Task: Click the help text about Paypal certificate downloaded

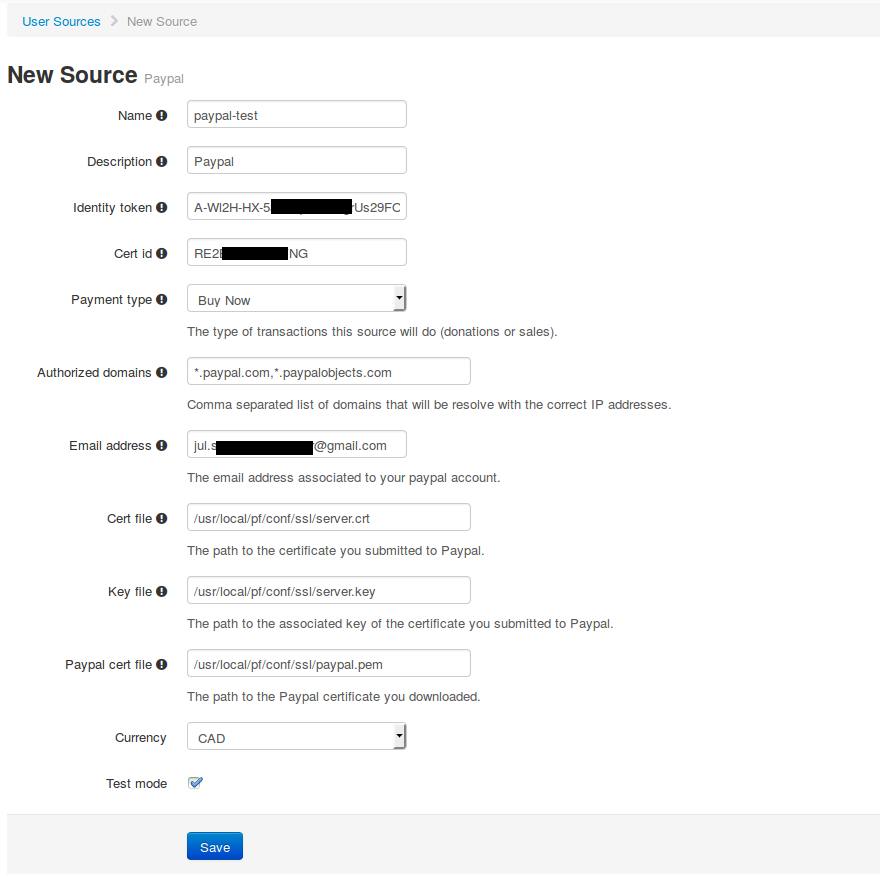Action: click(x=333, y=697)
